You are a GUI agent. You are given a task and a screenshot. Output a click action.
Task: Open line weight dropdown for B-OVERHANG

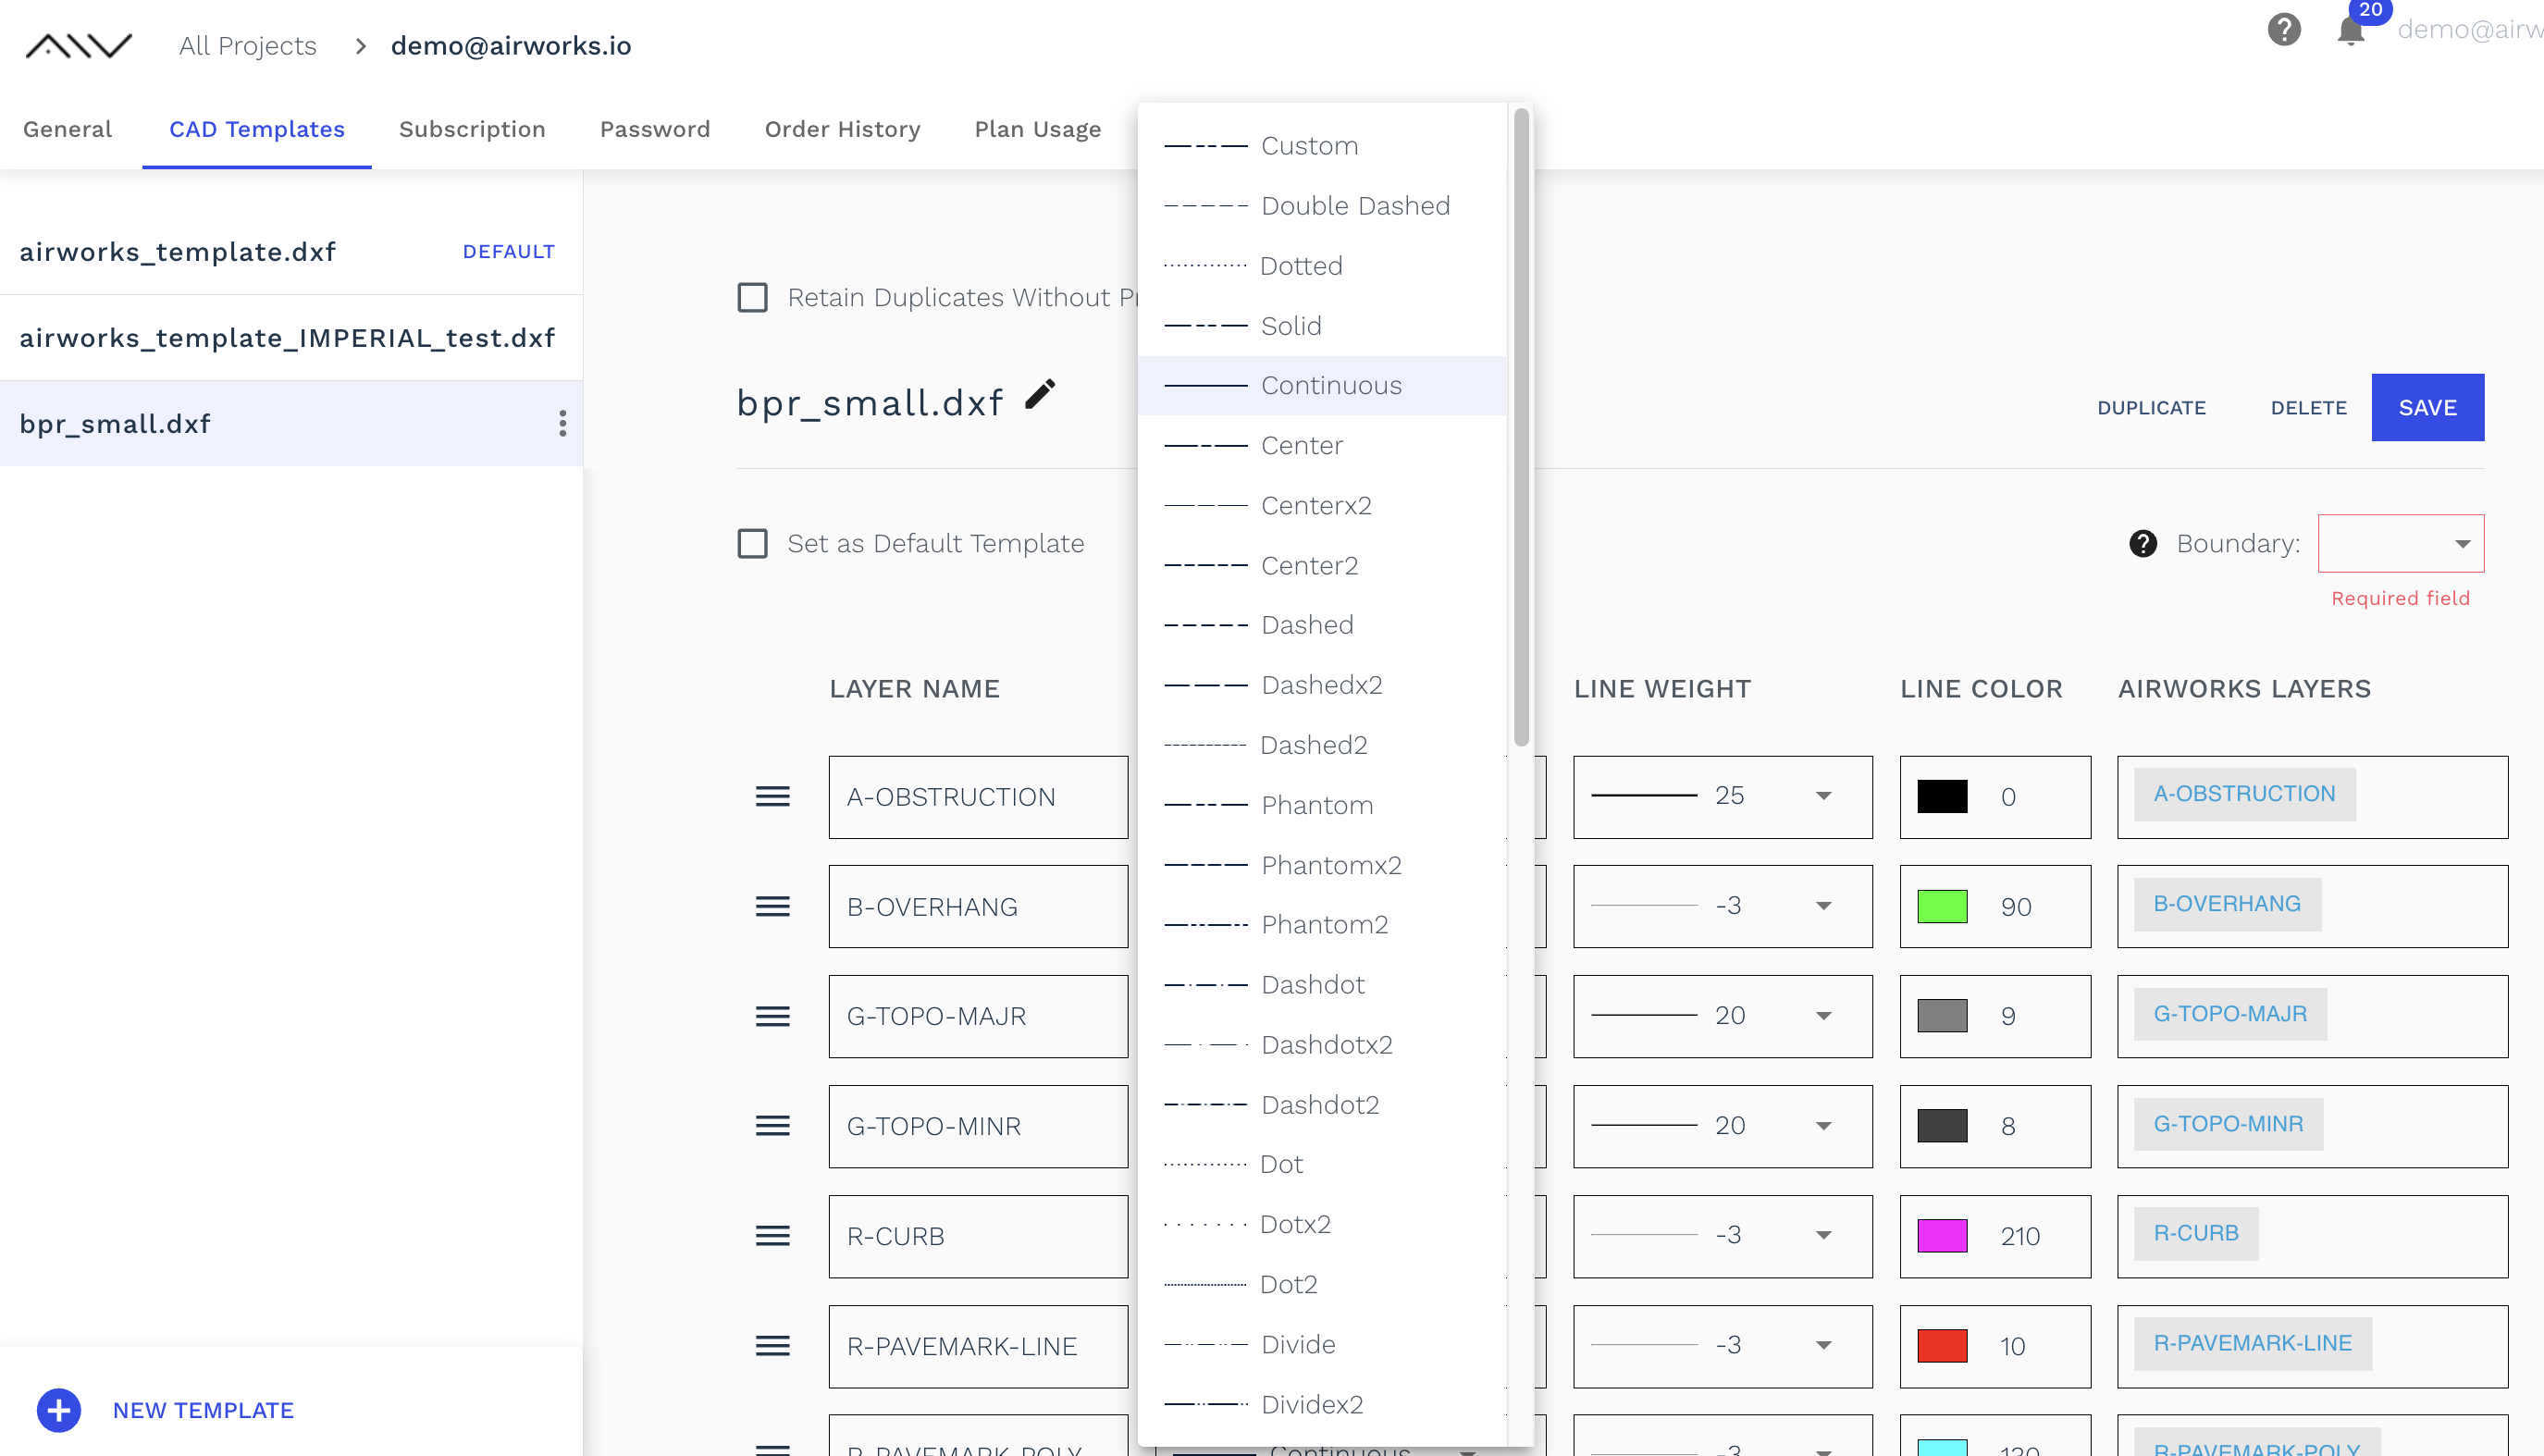click(1722, 906)
